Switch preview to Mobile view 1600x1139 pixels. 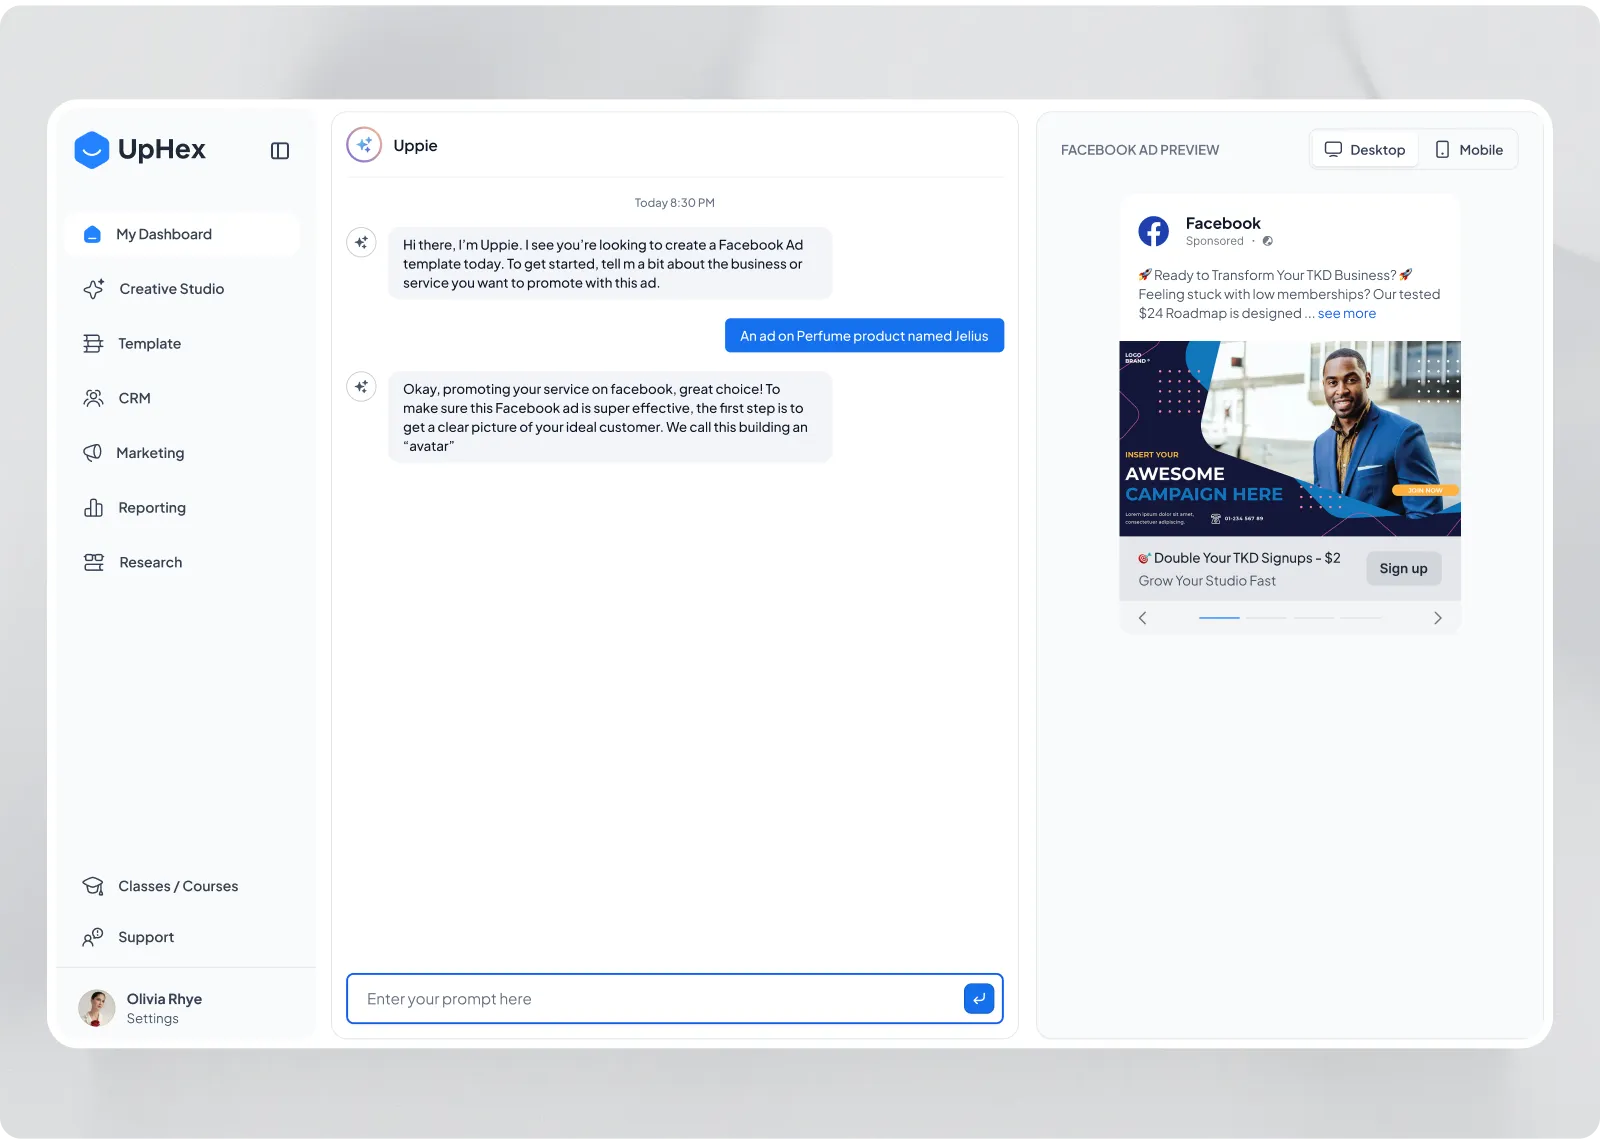pos(1469,150)
